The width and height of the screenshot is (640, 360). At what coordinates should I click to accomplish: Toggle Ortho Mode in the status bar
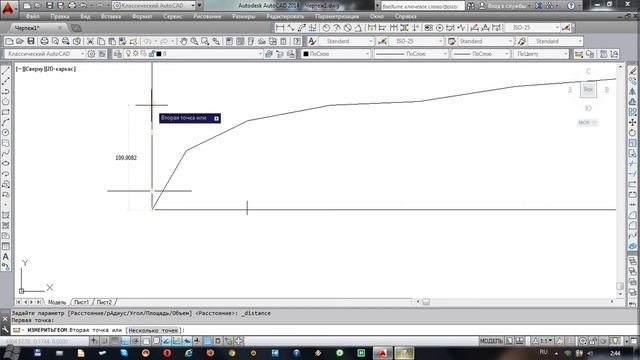coord(125,341)
